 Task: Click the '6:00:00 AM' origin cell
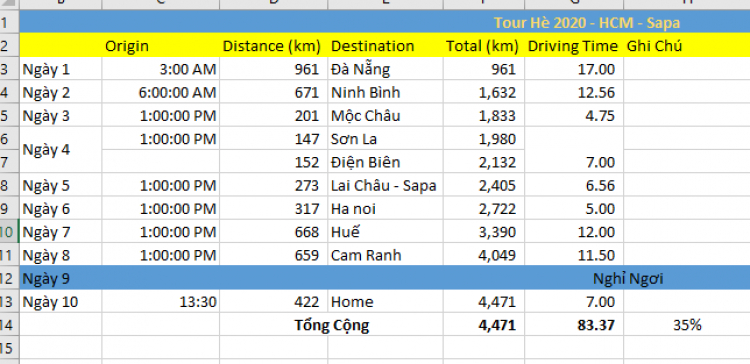[160, 92]
